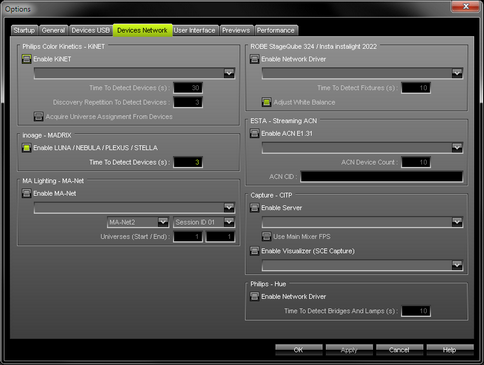Click KiNET Time To Detect Devices field
This screenshot has height=365, width=484.
[x=188, y=88]
